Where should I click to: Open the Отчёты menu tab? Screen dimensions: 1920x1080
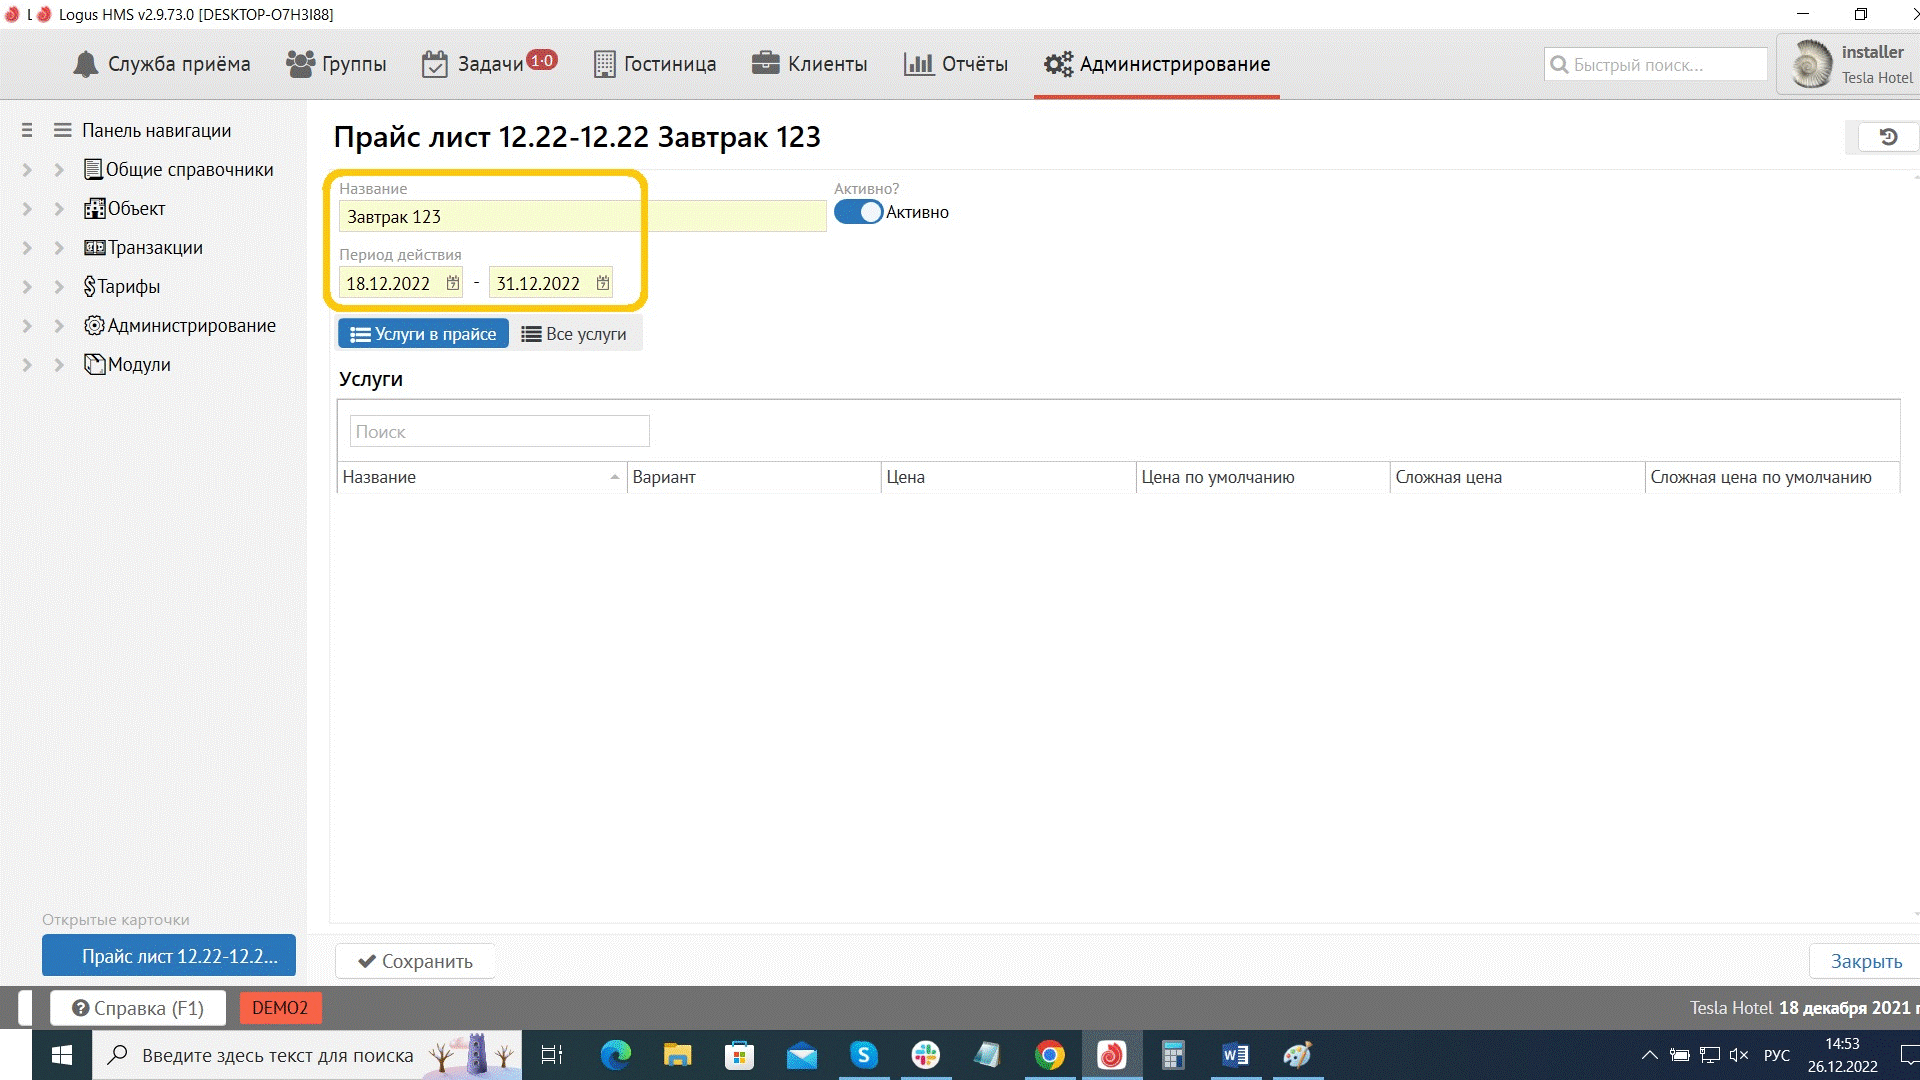pyautogui.click(x=956, y=64)
